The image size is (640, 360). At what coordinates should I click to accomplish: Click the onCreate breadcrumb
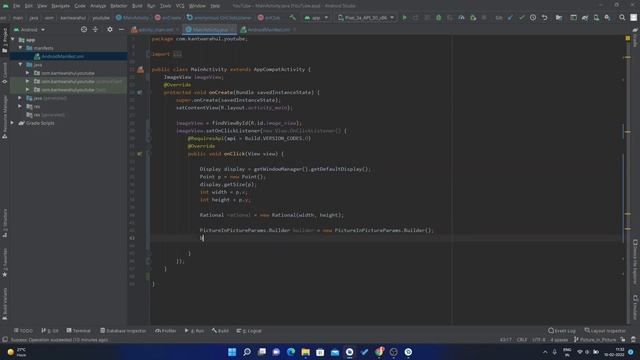[x=168, y=18]
